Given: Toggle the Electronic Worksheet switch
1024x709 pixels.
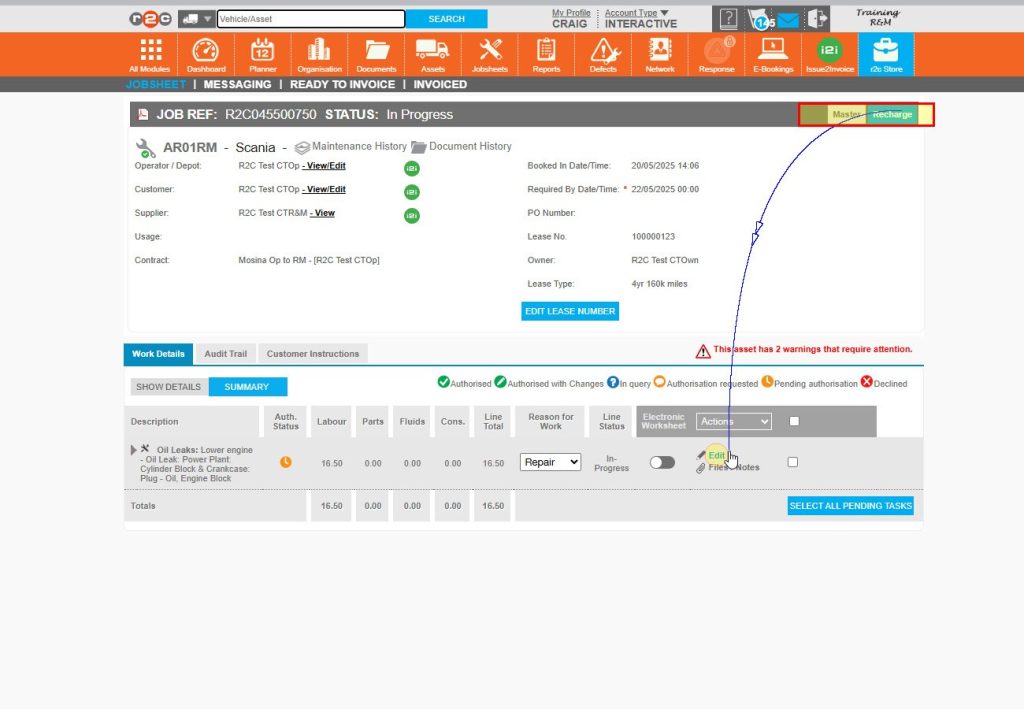Looking at the screenshot, I should [x=662, y=462].
